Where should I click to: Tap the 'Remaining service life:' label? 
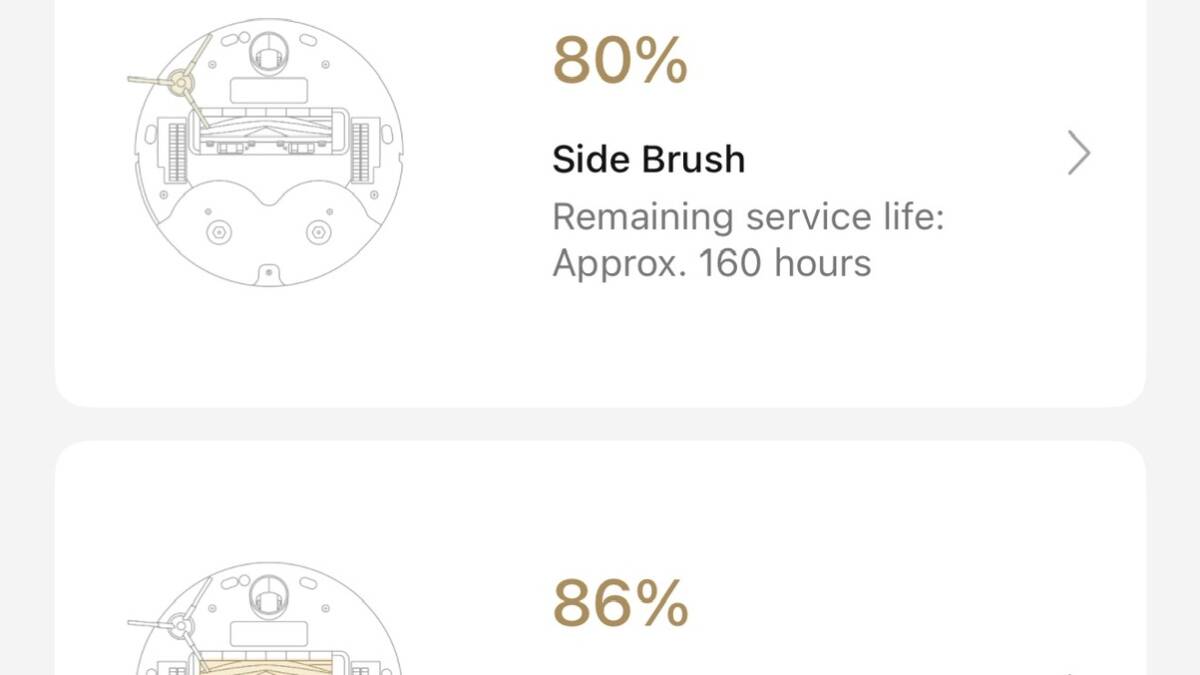[x=747, y=216]
